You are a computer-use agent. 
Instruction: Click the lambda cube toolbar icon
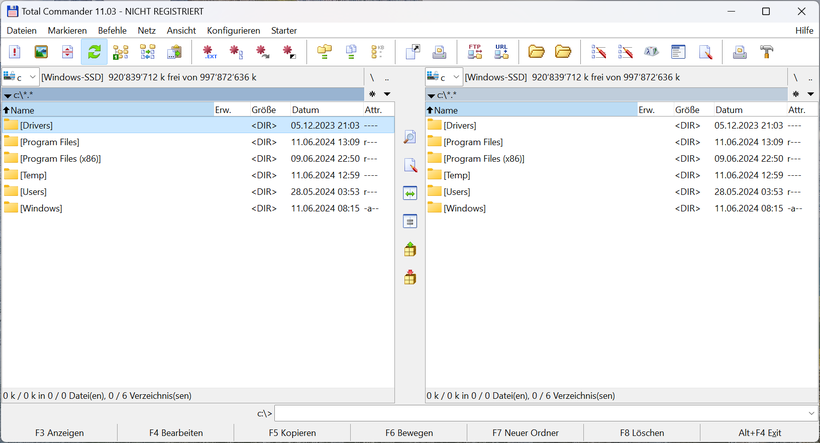652,52
